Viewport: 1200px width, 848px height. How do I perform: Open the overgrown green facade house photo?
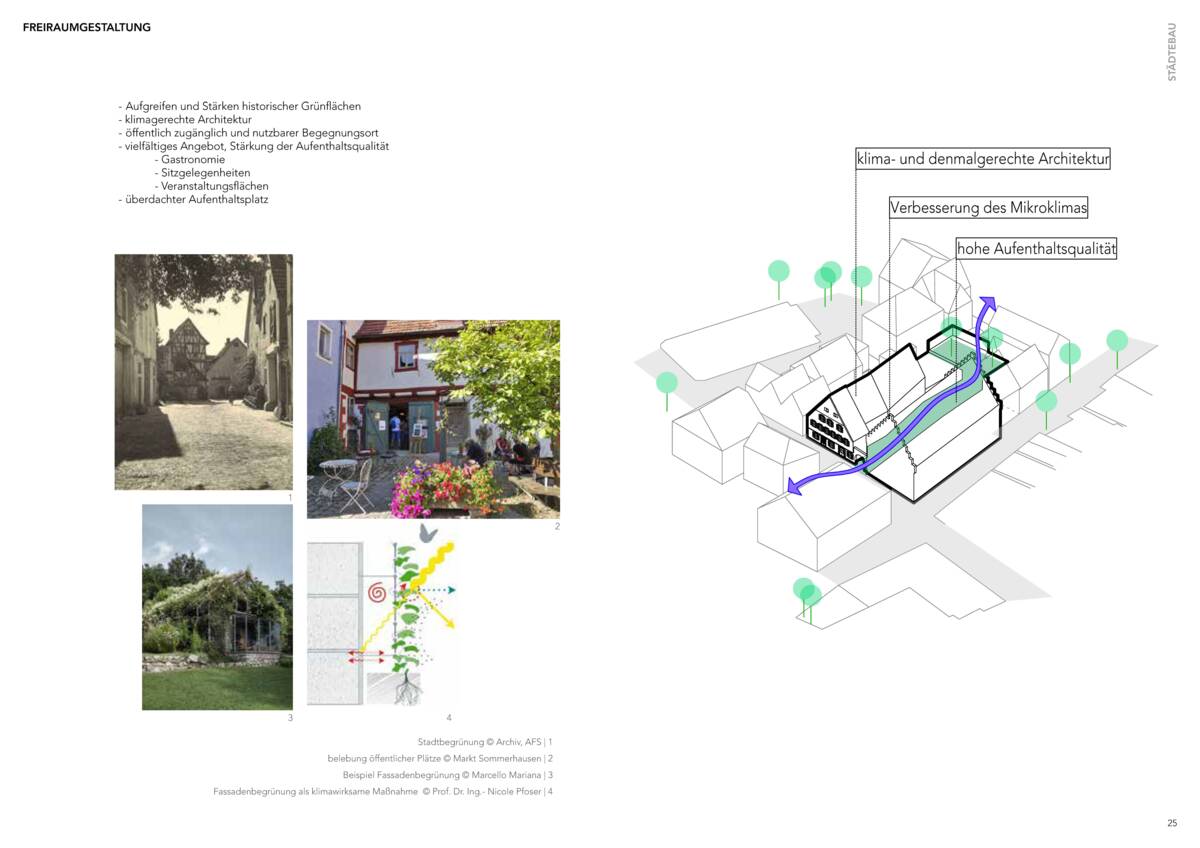(x=217, y=607)
